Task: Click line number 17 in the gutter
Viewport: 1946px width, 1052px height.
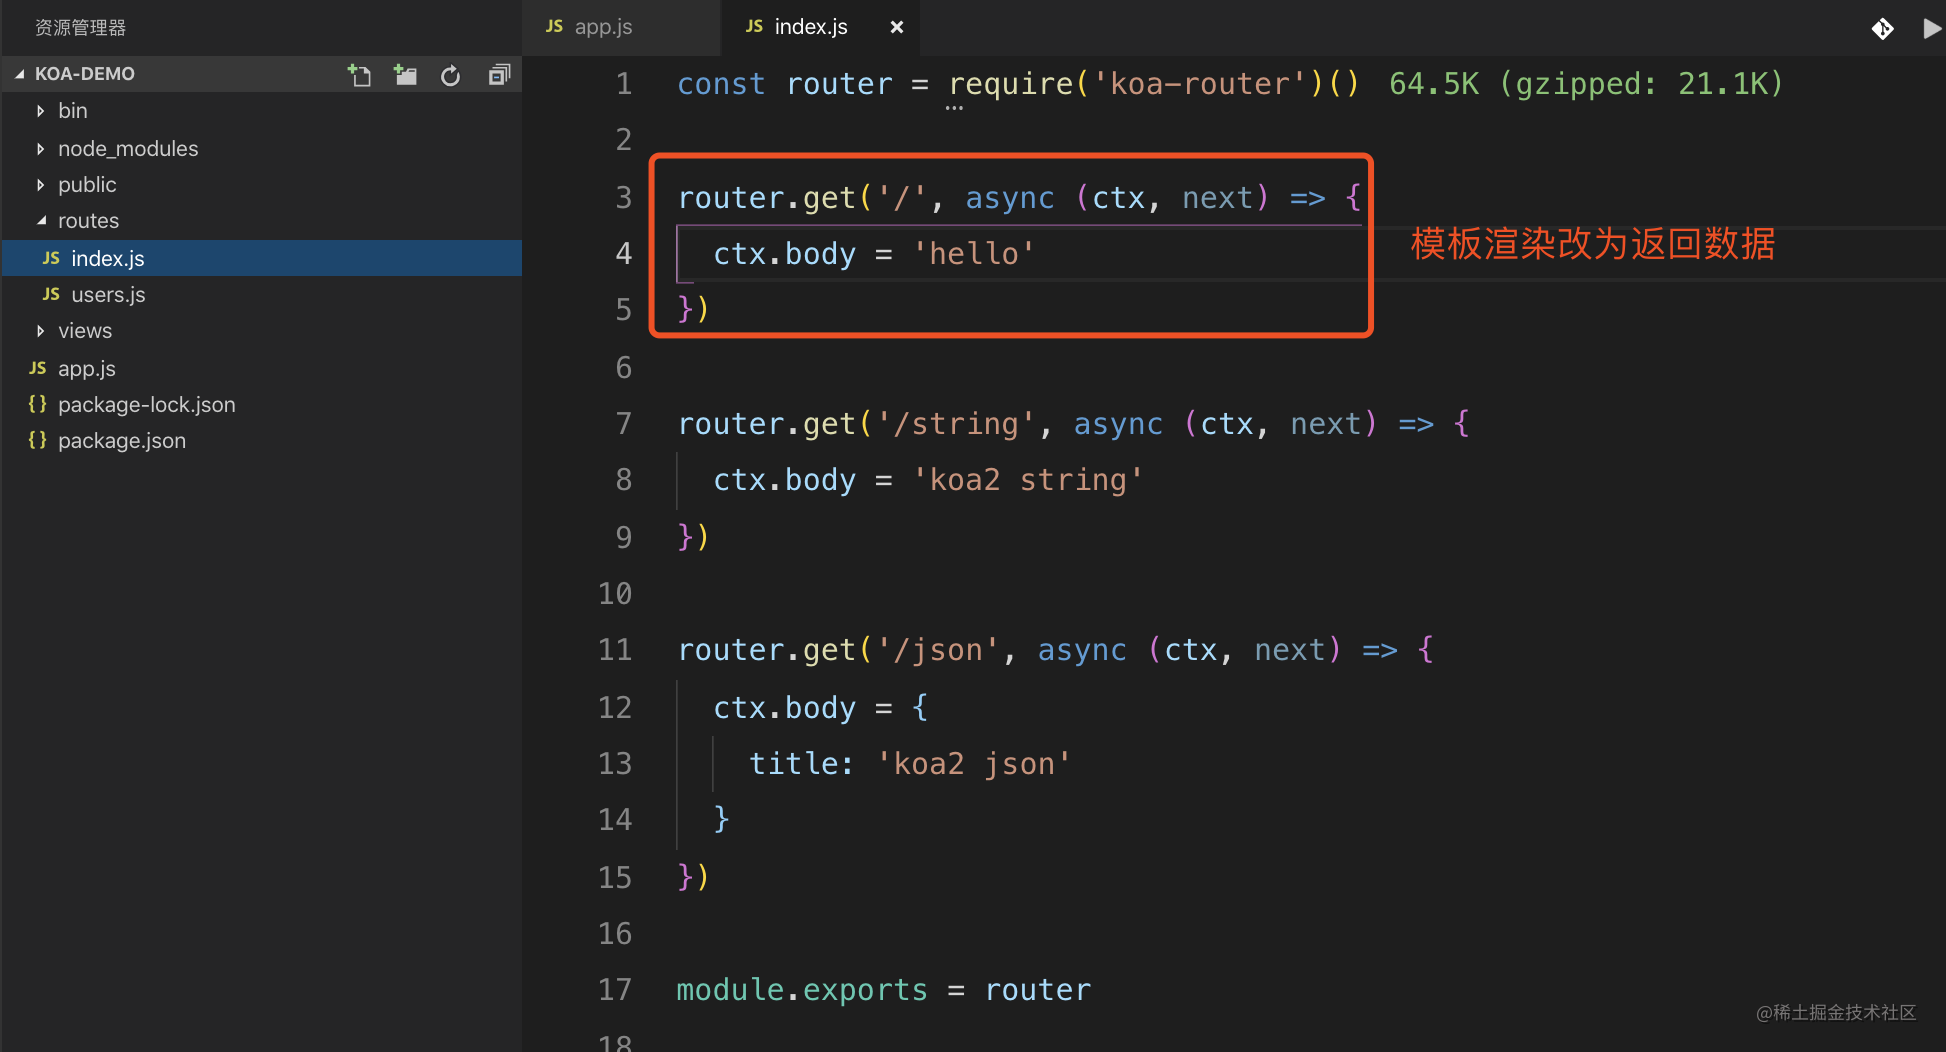Action: click(x=615, y=990)
